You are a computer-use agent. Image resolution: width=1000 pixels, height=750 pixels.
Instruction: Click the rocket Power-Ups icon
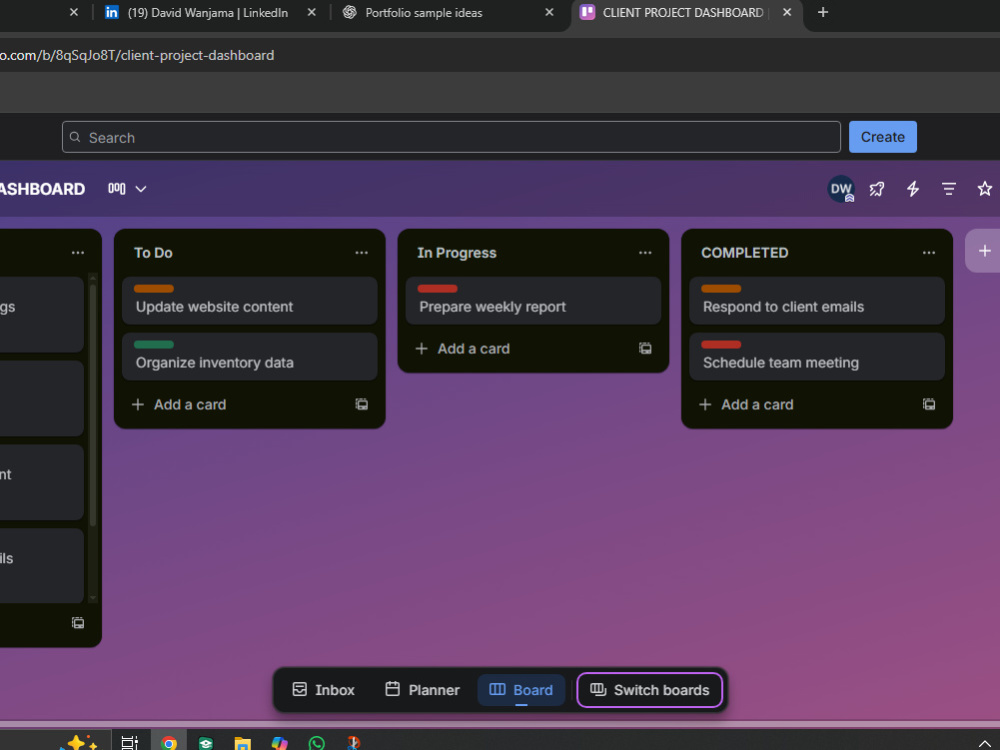click(877, 189)
